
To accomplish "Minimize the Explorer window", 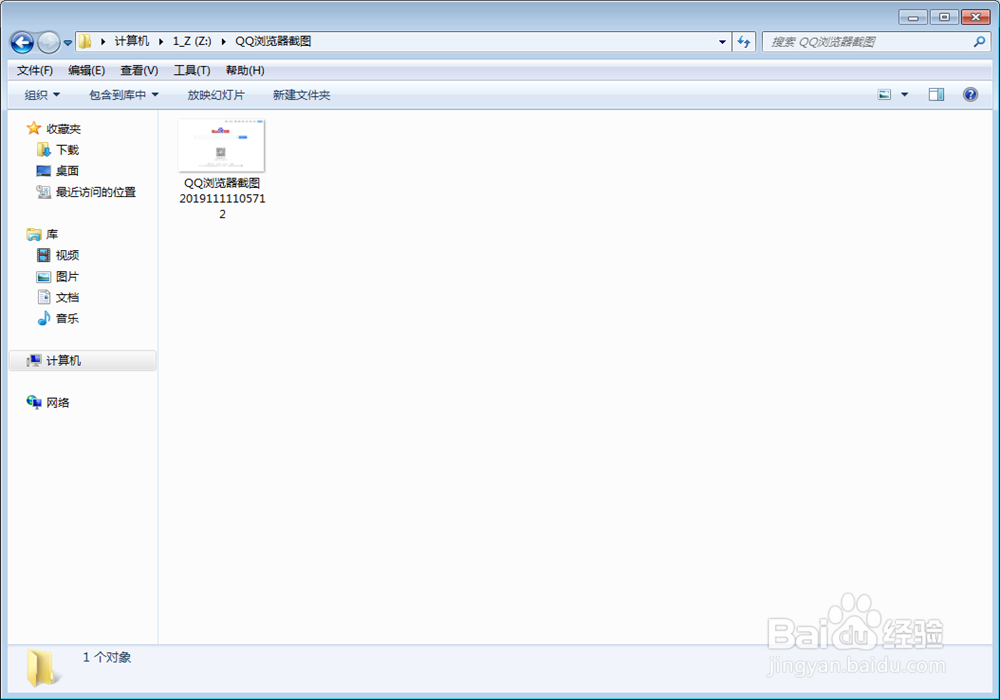I will (x=913, y=17).
